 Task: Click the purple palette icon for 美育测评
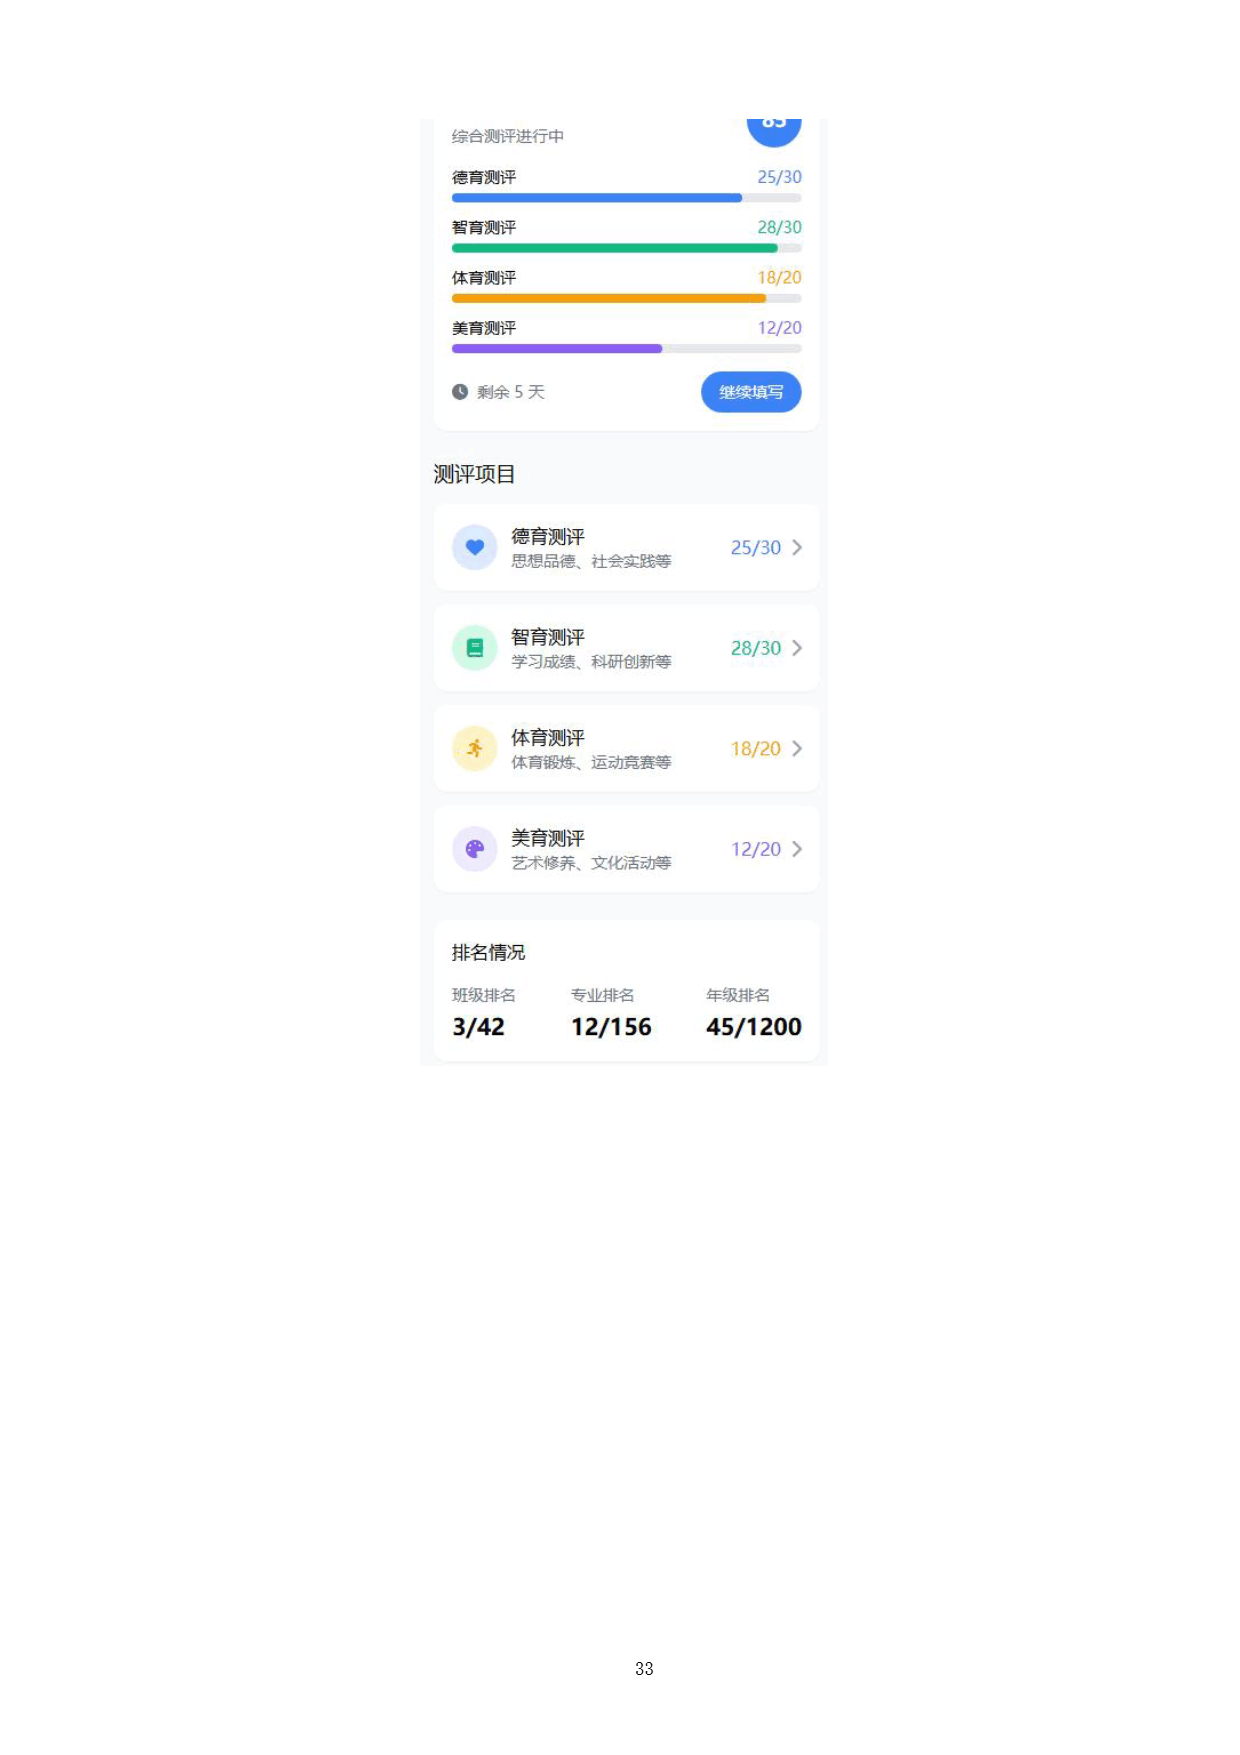point(475,849)
